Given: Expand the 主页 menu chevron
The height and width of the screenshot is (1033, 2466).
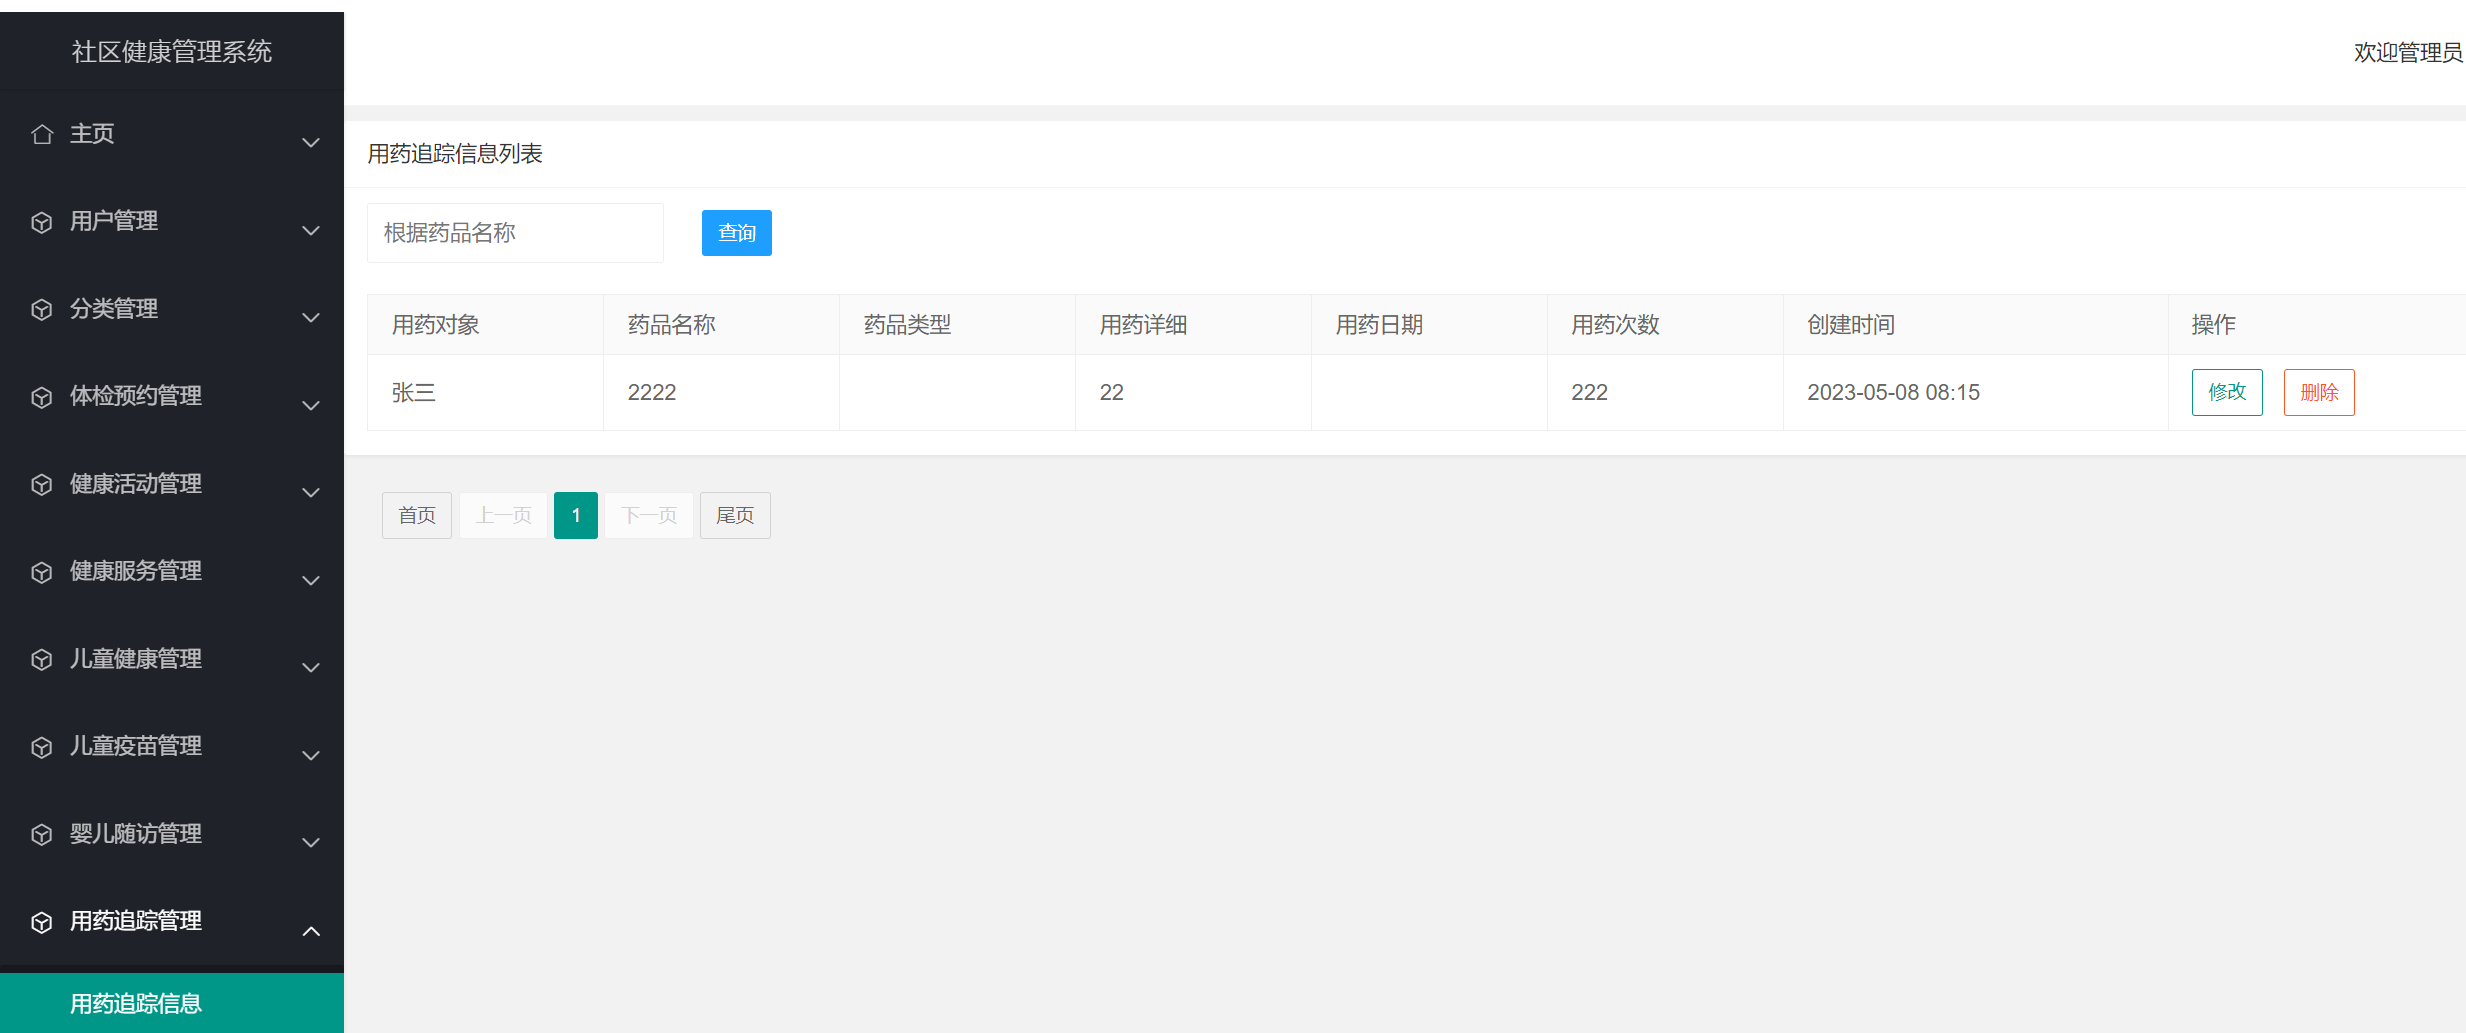Looking at the screenshot, I should [x=311, y=143].
